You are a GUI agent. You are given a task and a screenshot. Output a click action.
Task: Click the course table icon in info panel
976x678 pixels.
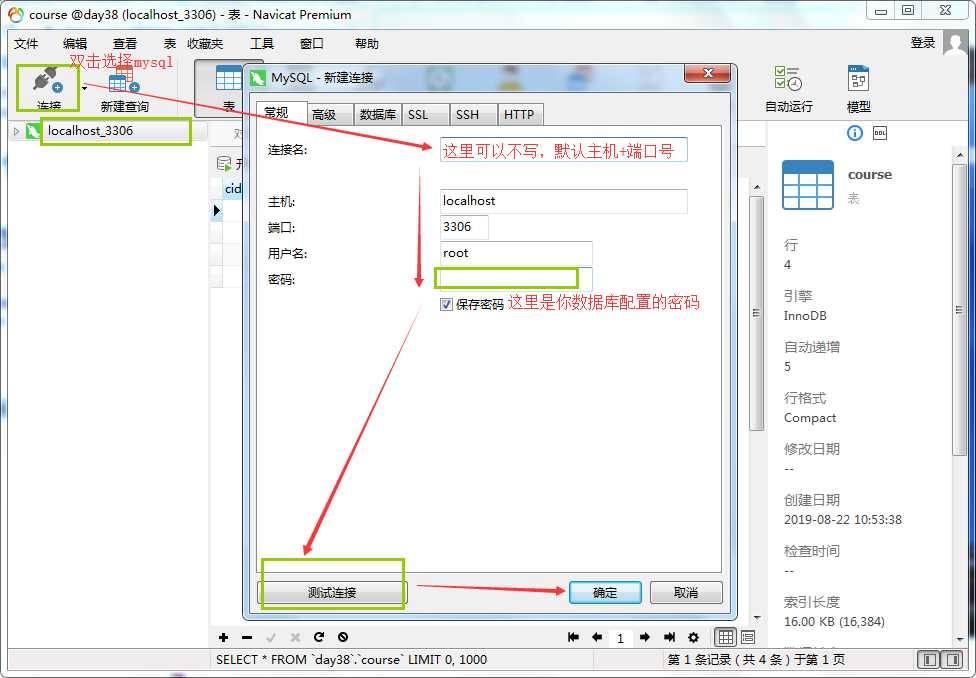[808, 185]
